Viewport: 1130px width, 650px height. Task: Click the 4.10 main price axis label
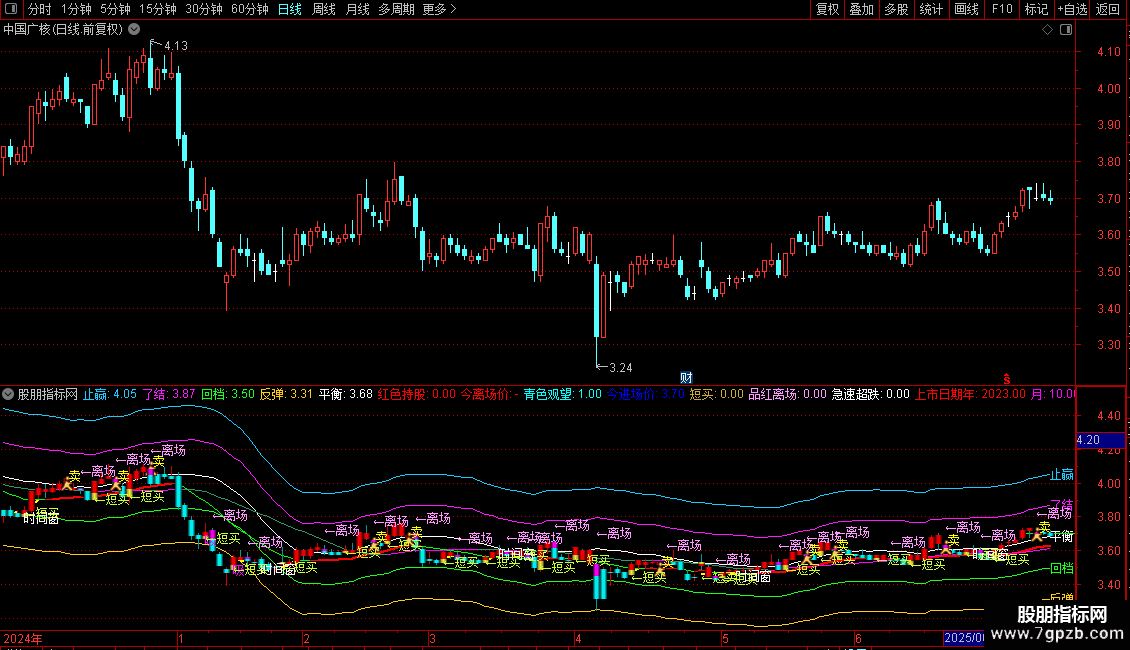coord(1108,52)
